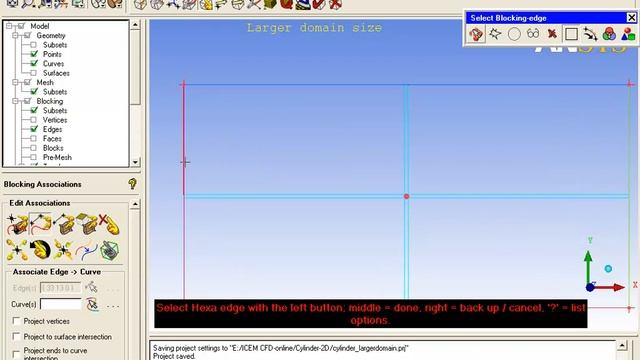Toggle the Mesh branch checkbox
This screenshot has width=640, height=360.
[x=27, y=82]
